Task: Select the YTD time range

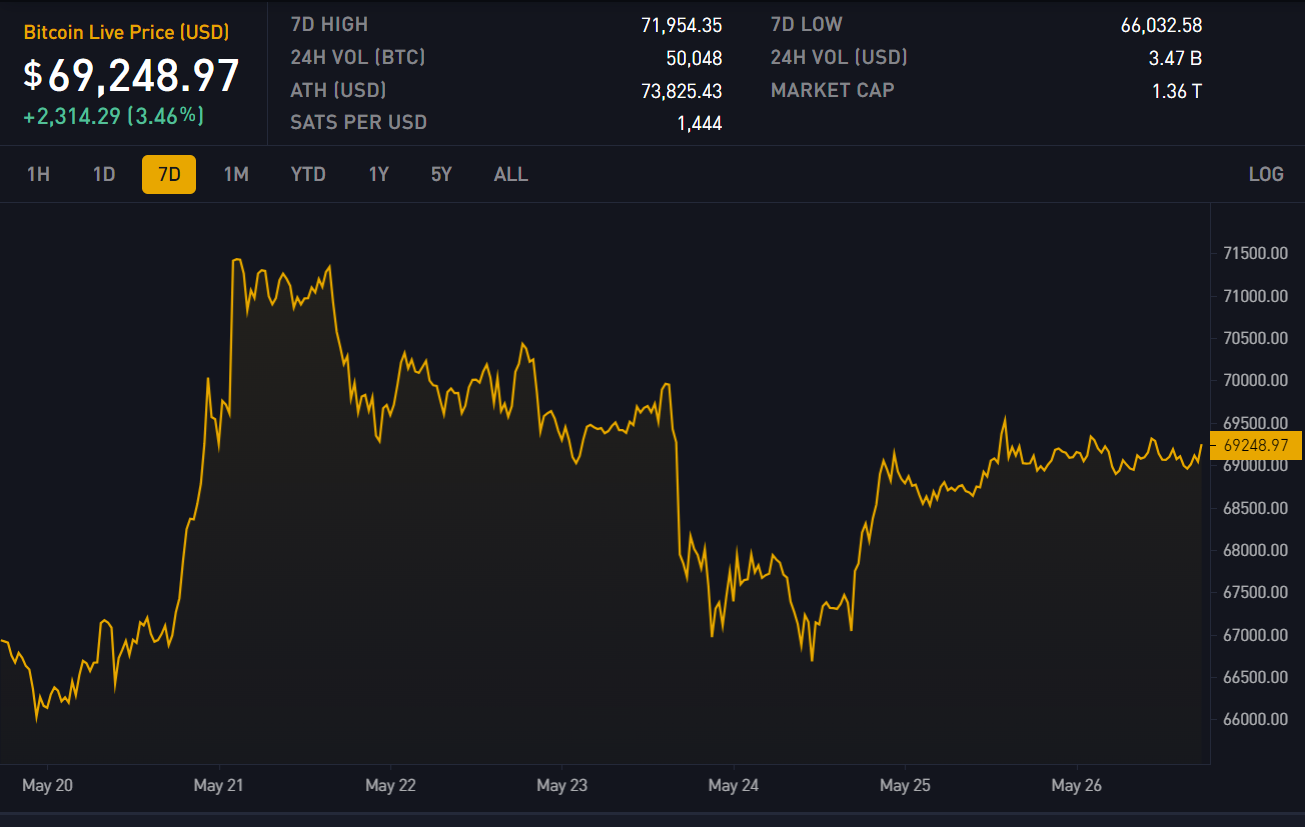Action: (308, 174)
